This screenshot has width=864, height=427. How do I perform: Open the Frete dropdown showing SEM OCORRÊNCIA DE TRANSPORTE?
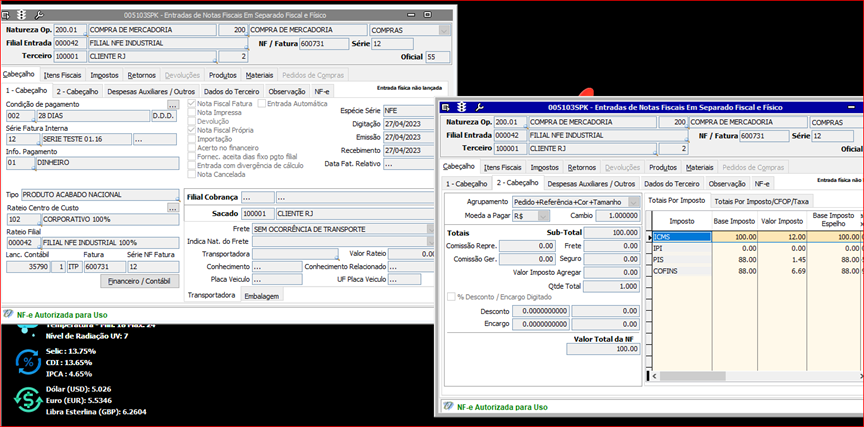pos(430,229)
